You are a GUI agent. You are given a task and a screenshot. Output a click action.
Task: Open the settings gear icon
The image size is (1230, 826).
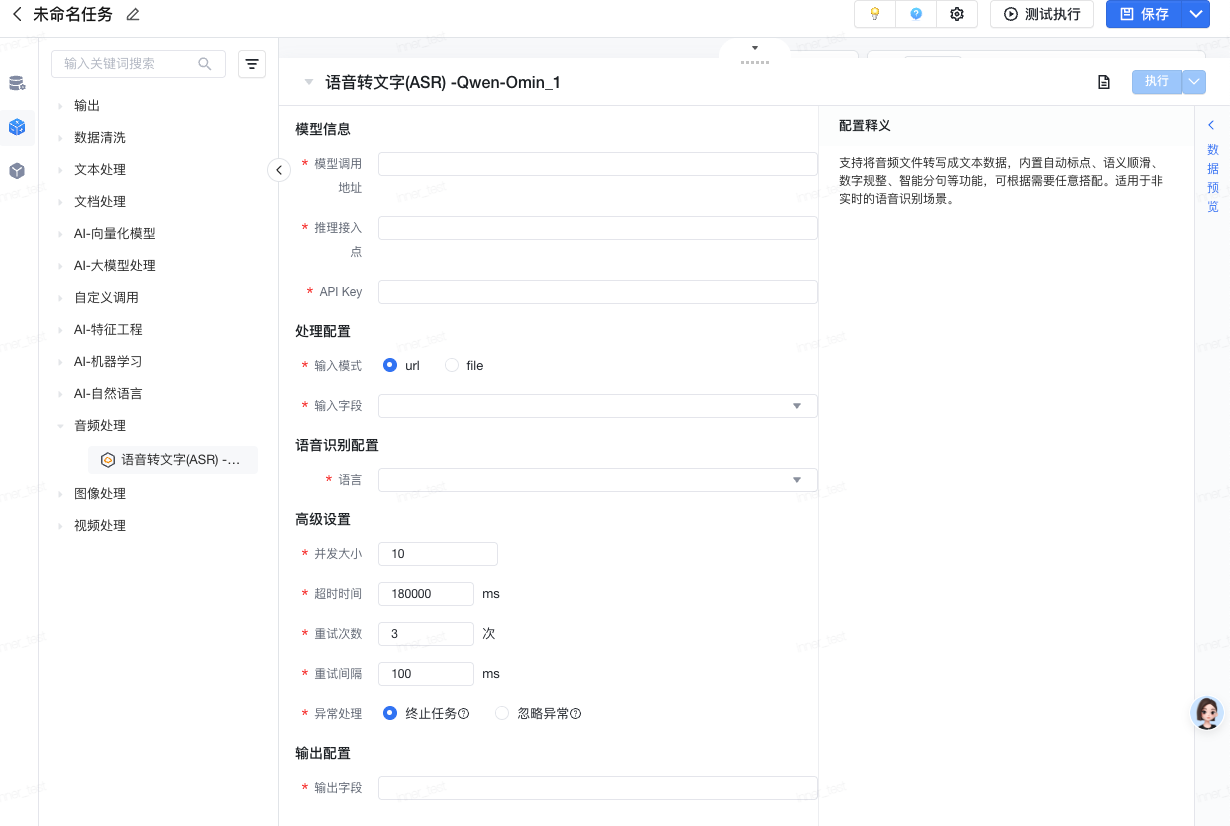click(x=957, y=14)
